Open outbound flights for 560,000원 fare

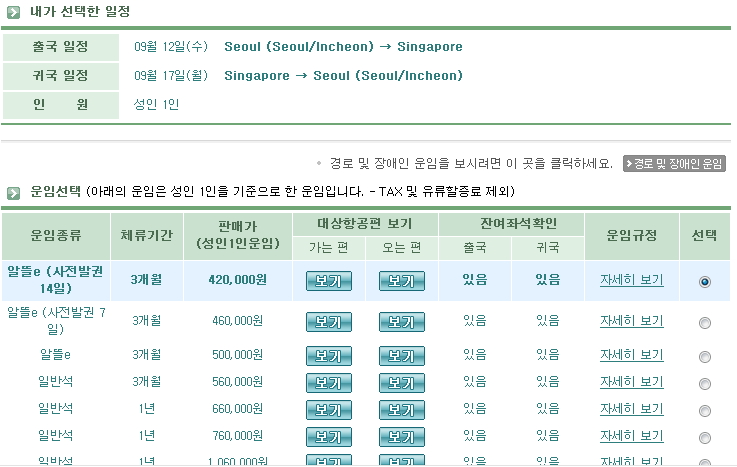tap(329, 382)
